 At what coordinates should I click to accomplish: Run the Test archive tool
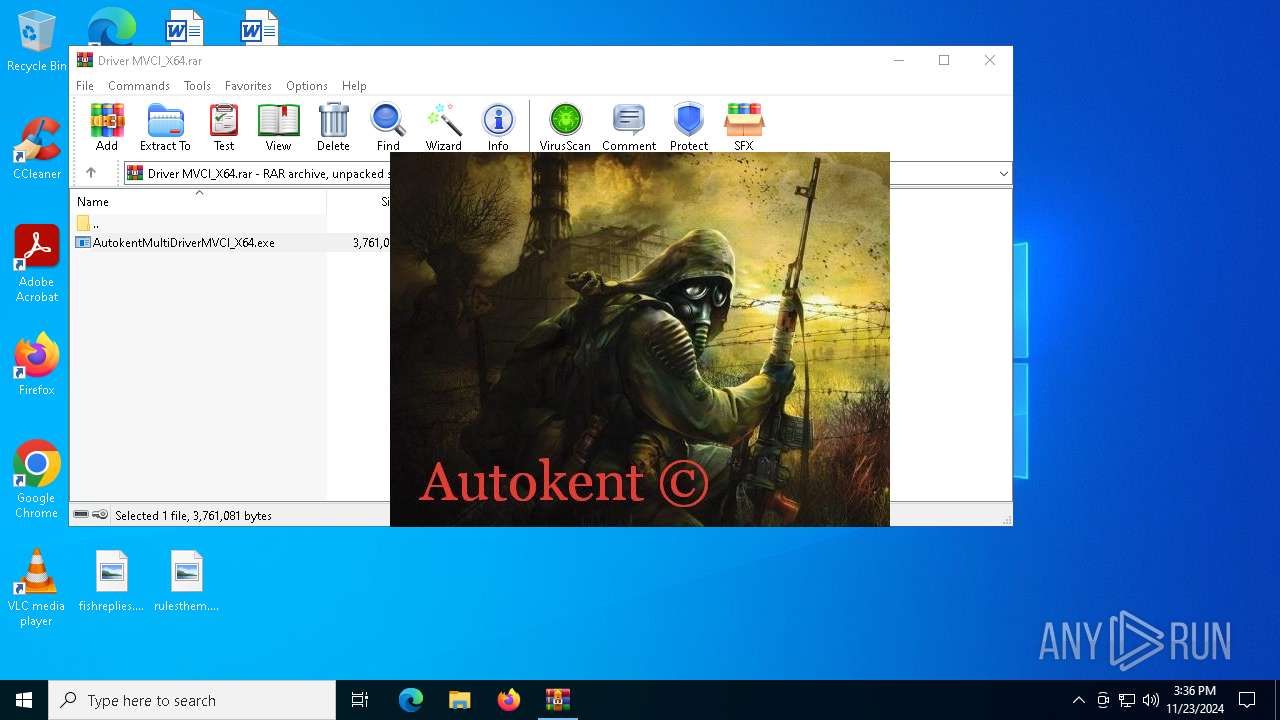pos(224,127)
